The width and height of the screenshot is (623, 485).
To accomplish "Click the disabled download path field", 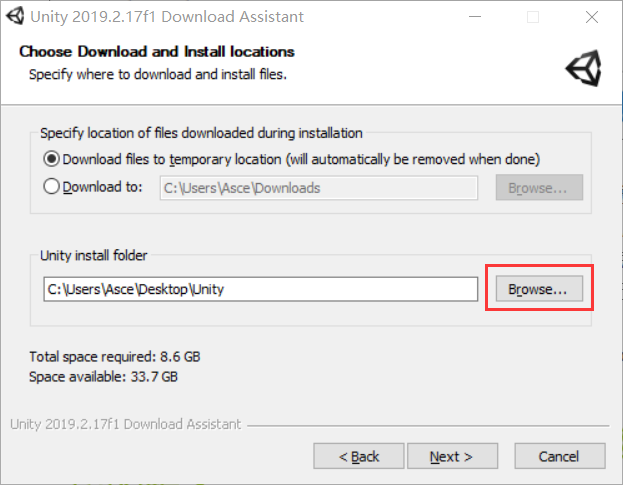I will click(319, 188).
